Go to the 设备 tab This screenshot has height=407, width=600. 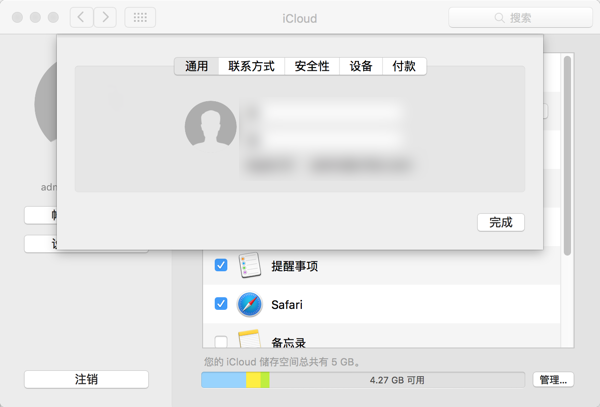pos(361,66)
